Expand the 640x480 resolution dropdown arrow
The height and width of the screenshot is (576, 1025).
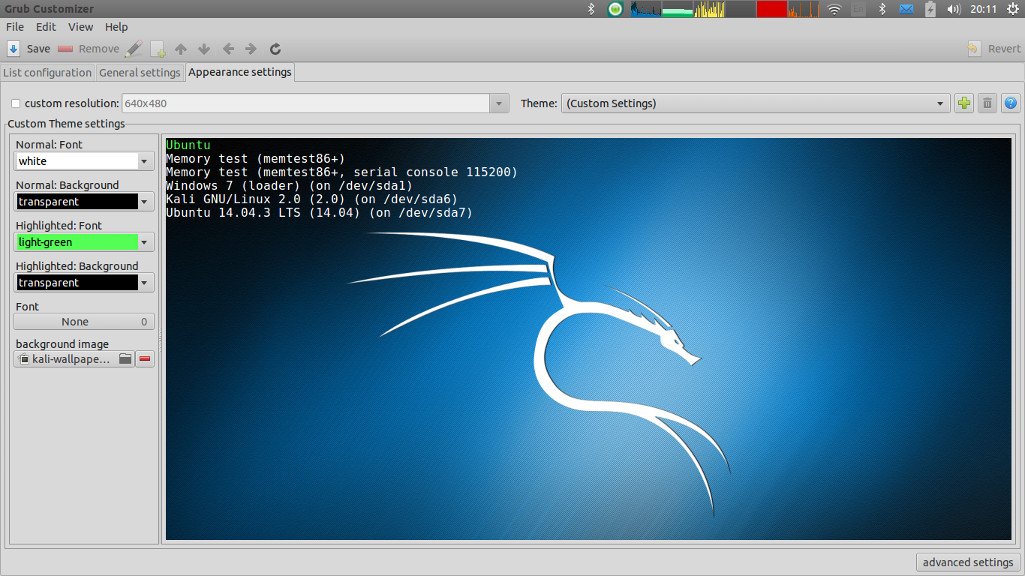(499, 103)
